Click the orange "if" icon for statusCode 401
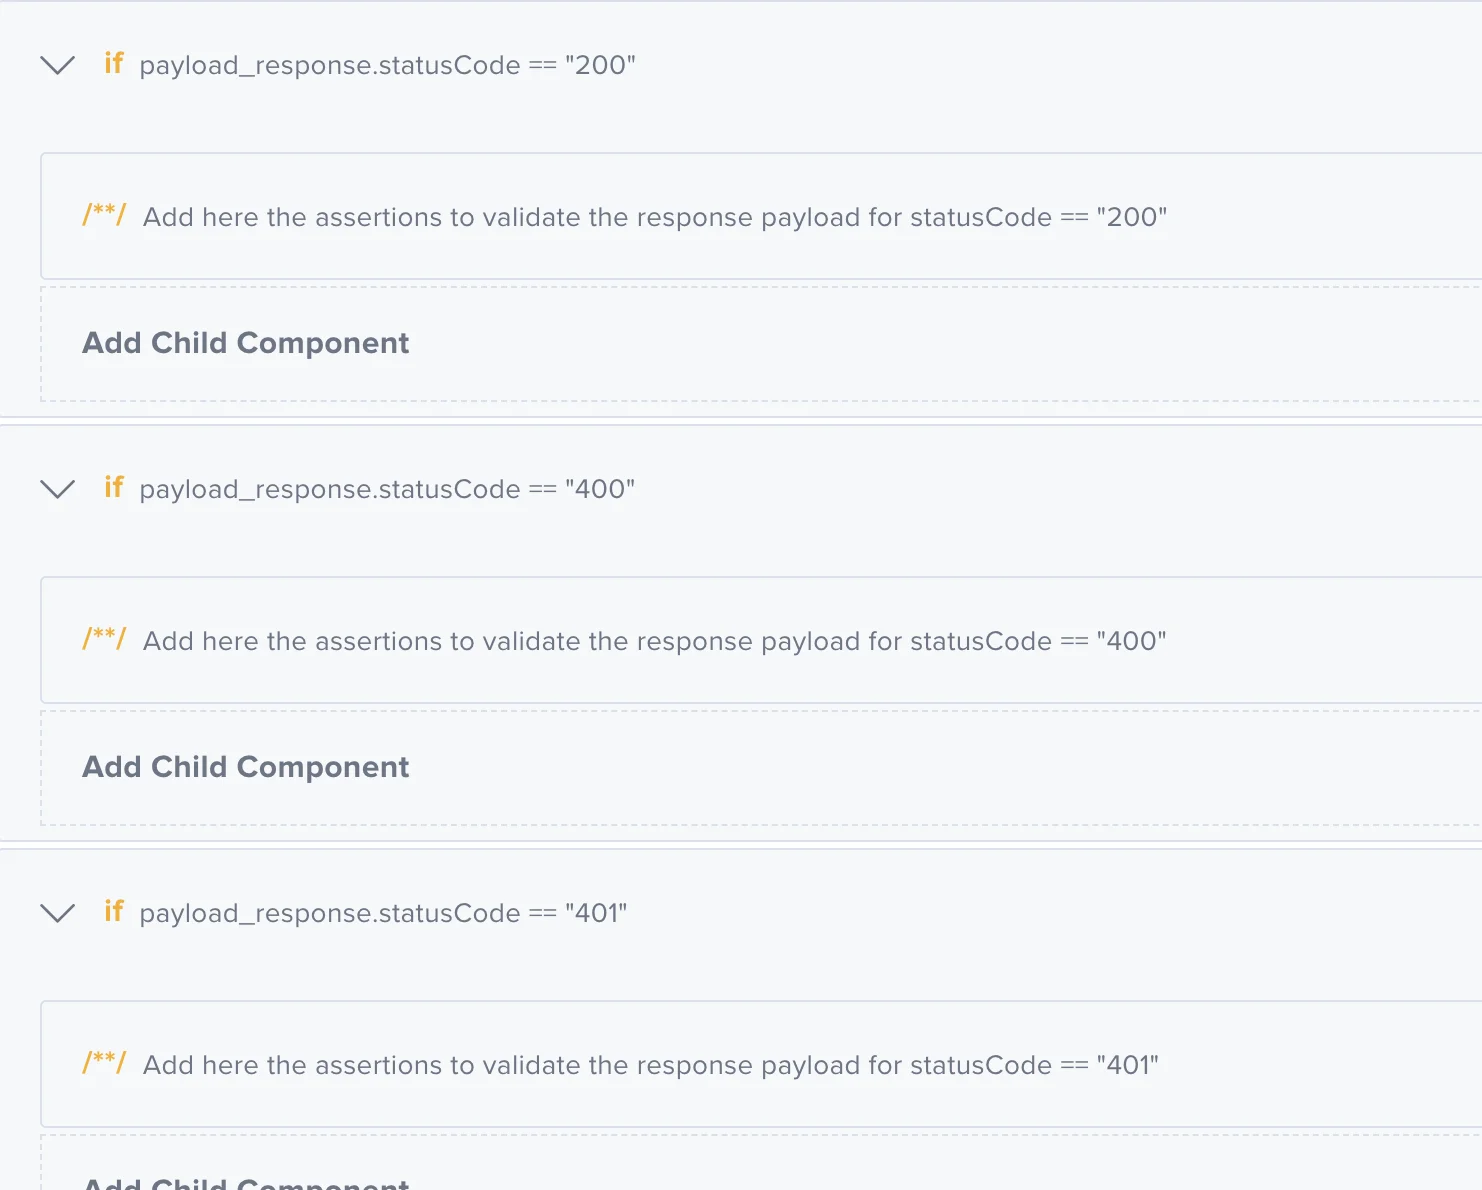The image size is (1482, 1190). point(114,912)
